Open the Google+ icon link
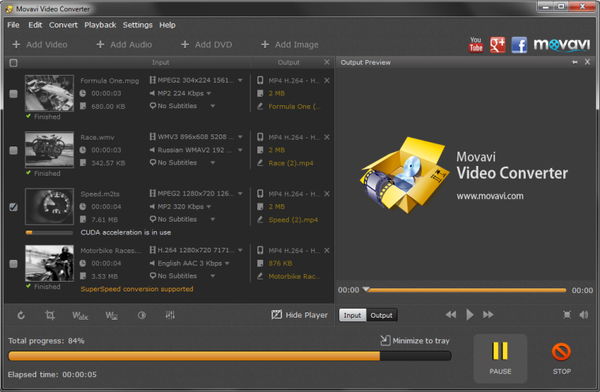This screenshot has width=600, height=392. [x=497, y=45]
